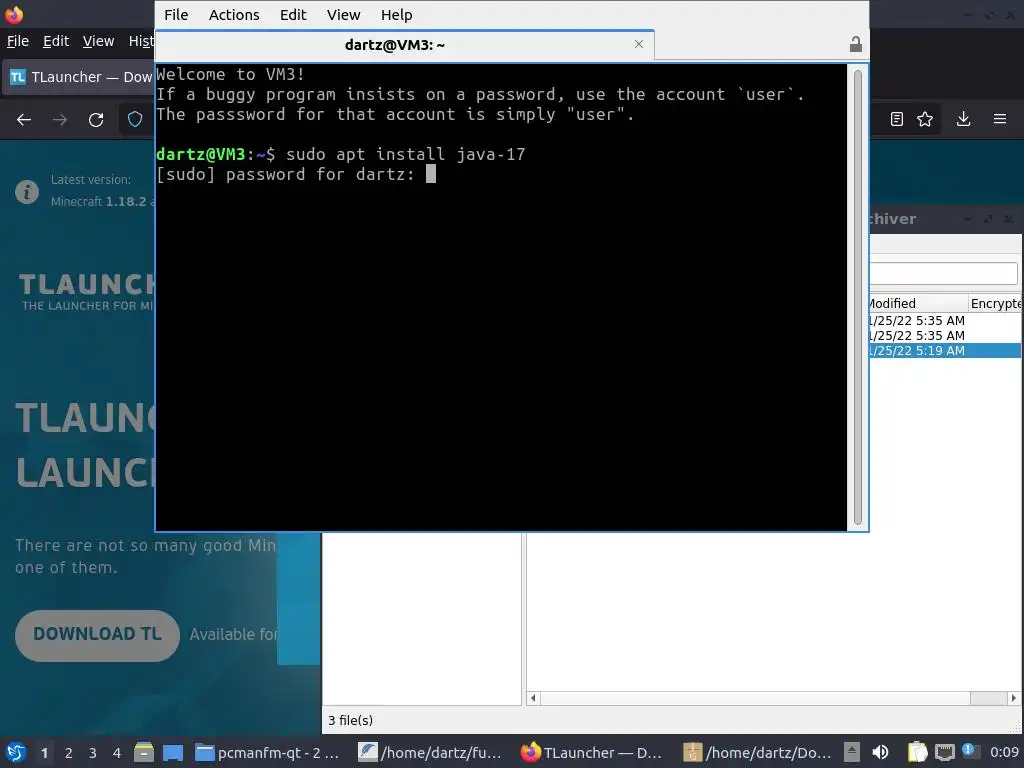1024x768 pixels.
Task: Open the application start menu
Action: 16,752
